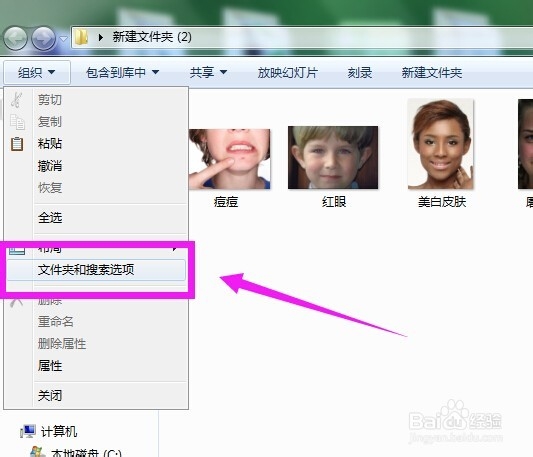Click the clipboard paste icon
Image resolution: width=533 pixels, height=457 pixels.
(17, 144)
